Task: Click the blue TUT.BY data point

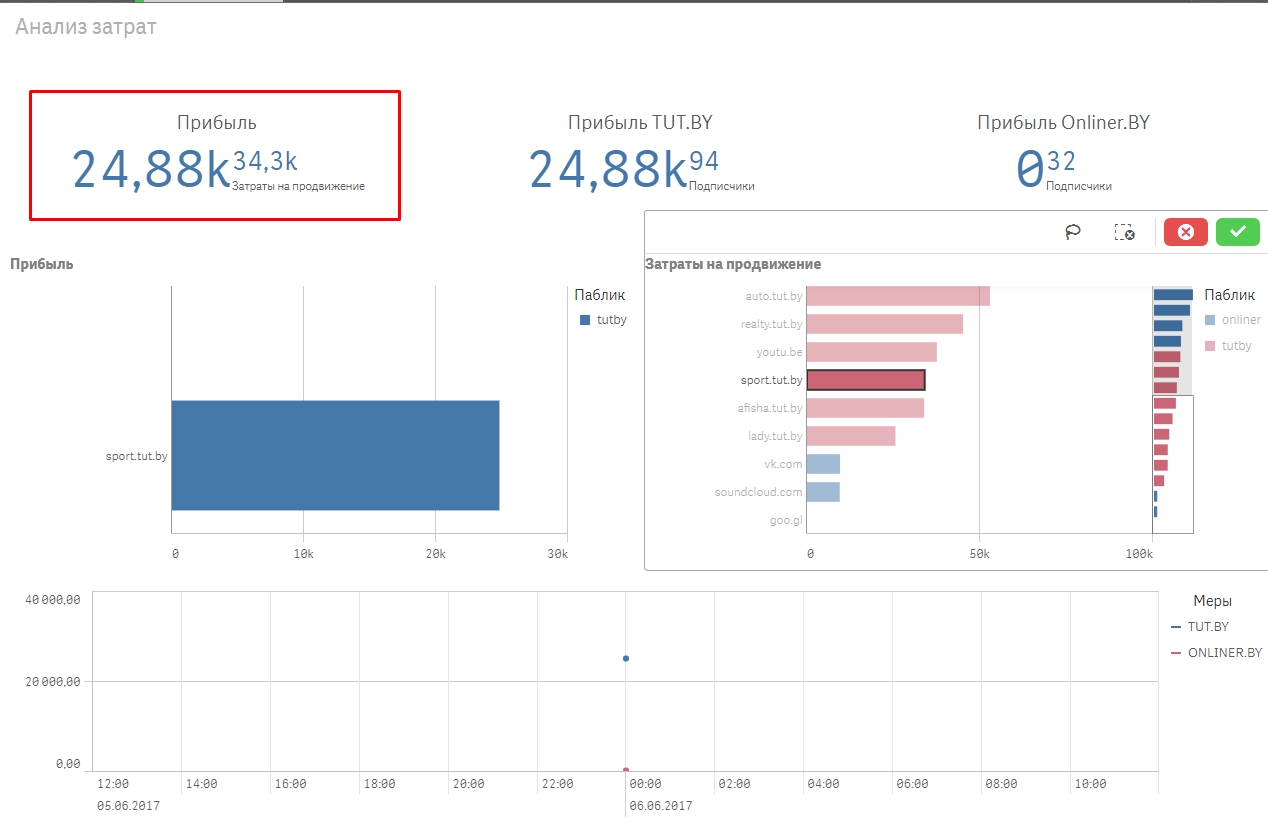Action: click(626, 658)
